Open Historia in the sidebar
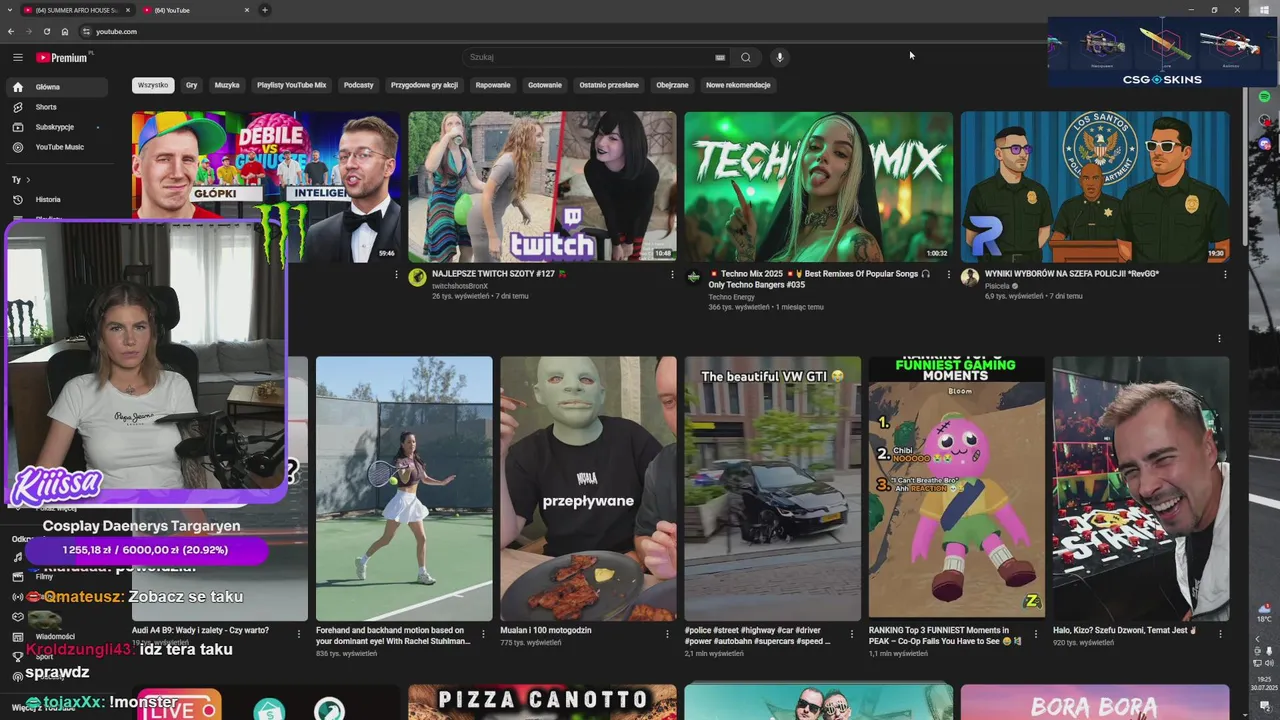This screenshot has height=720, width=1280. click(x=58, y=199)
